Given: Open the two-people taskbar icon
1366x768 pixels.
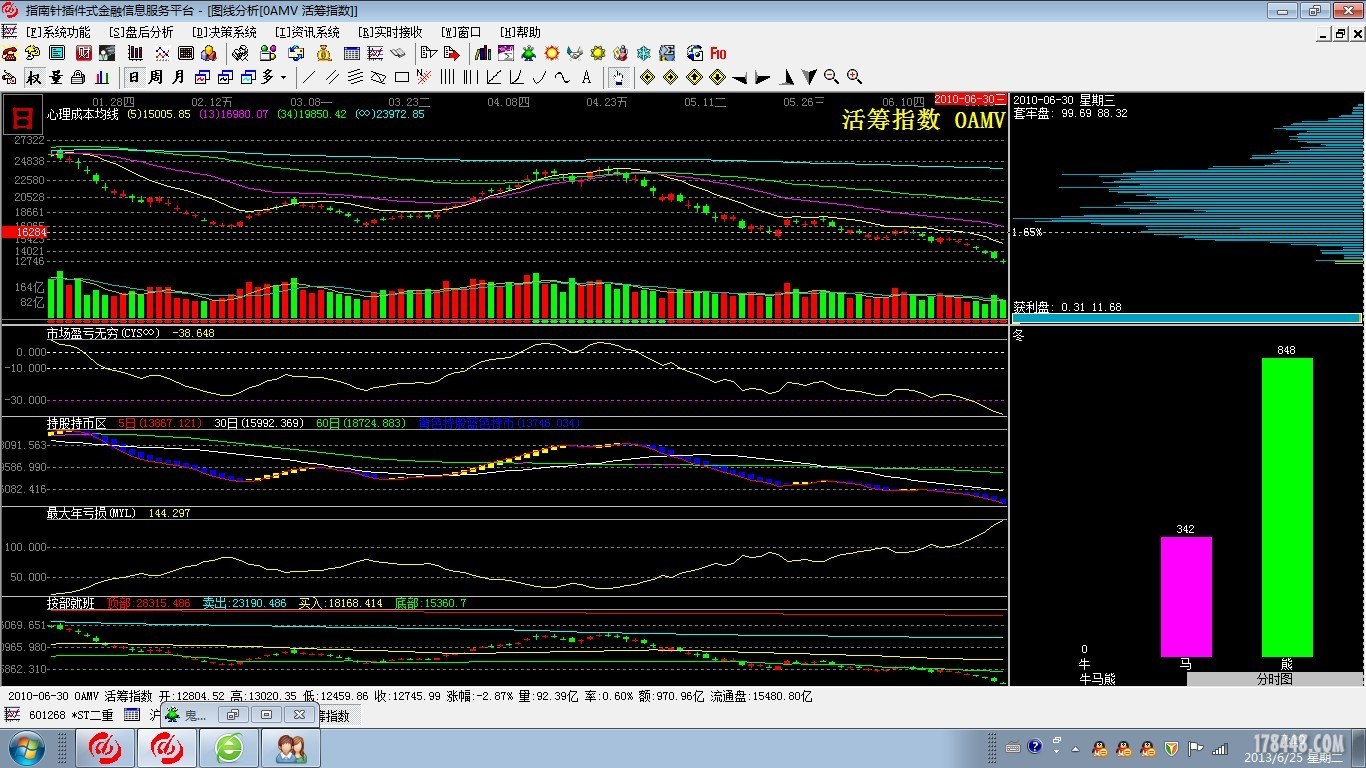Looking at the screenshot, I should coord(291,748).
